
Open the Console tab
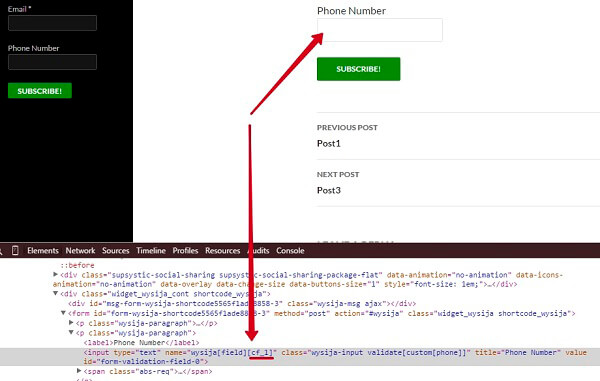point(290,251)
